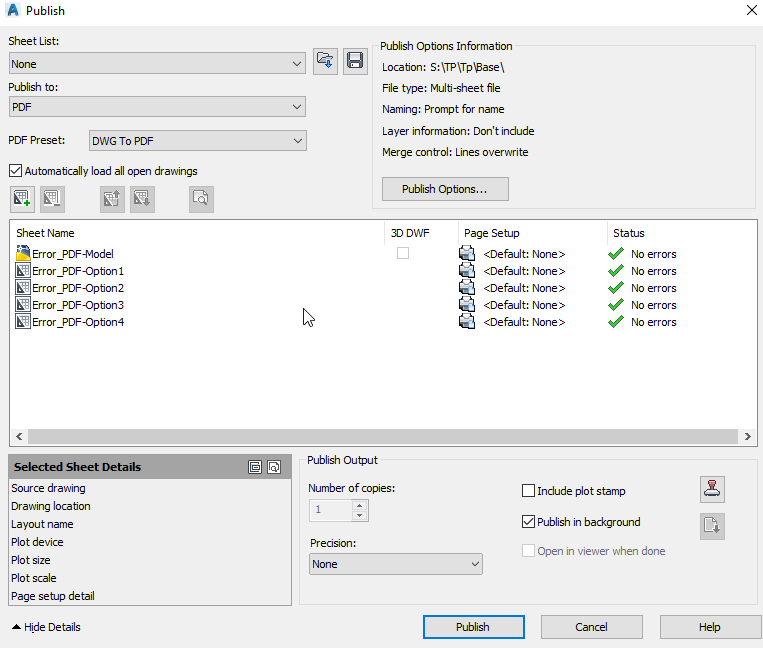
Task: Click printer icon in Error_PDF-Option2 page setup
Action: [467, 288]
